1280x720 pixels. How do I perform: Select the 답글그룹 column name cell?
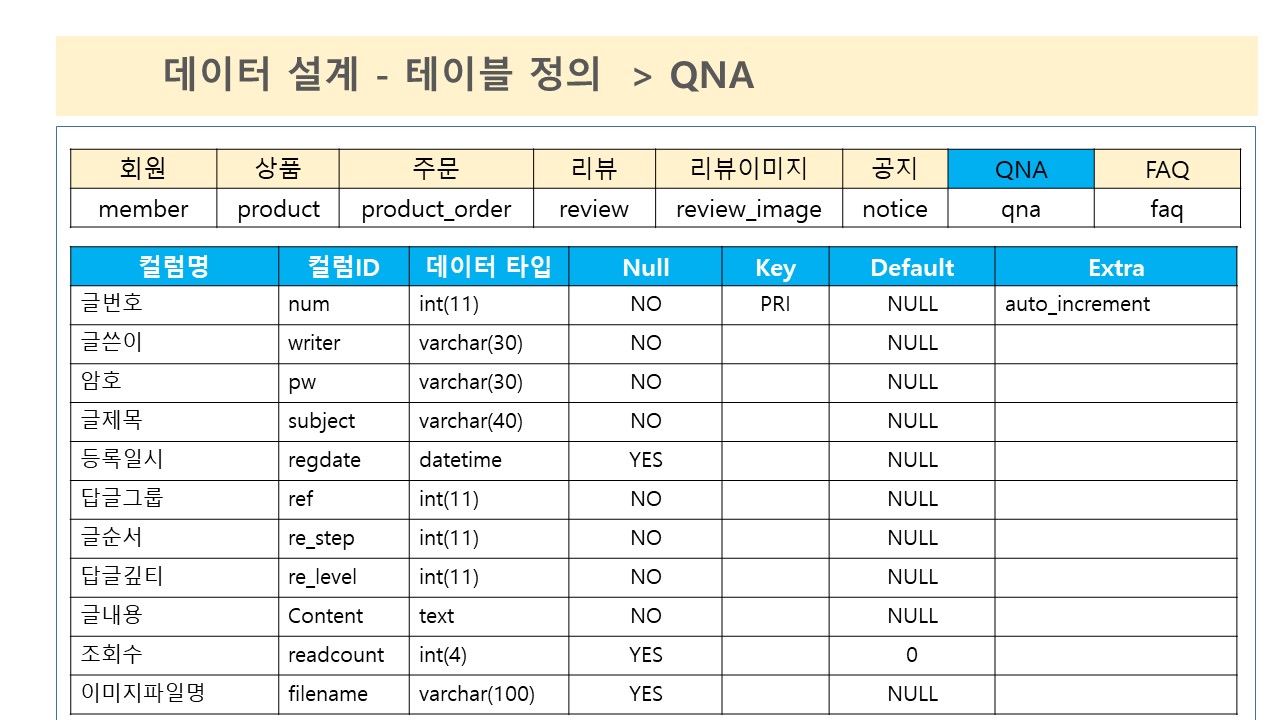[174, 500]
